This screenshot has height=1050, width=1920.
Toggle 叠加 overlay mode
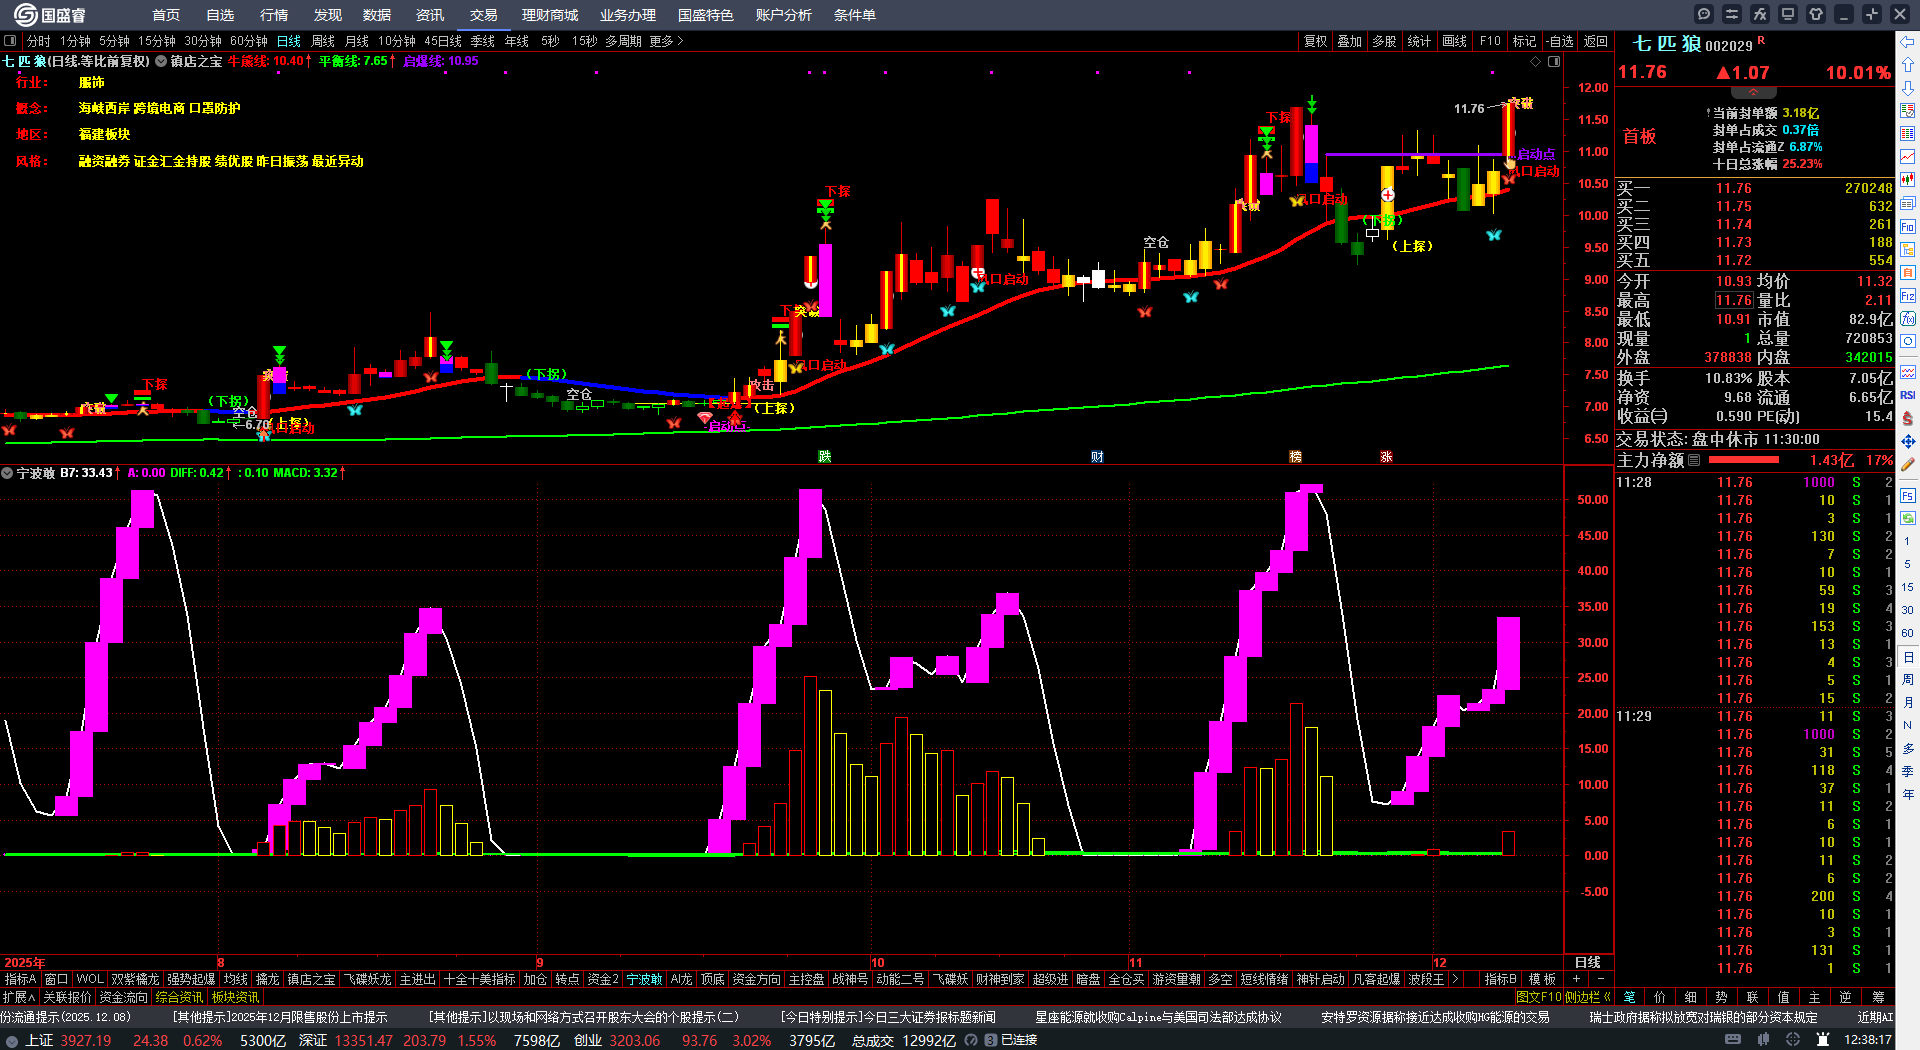click(x=1350, y=41)
